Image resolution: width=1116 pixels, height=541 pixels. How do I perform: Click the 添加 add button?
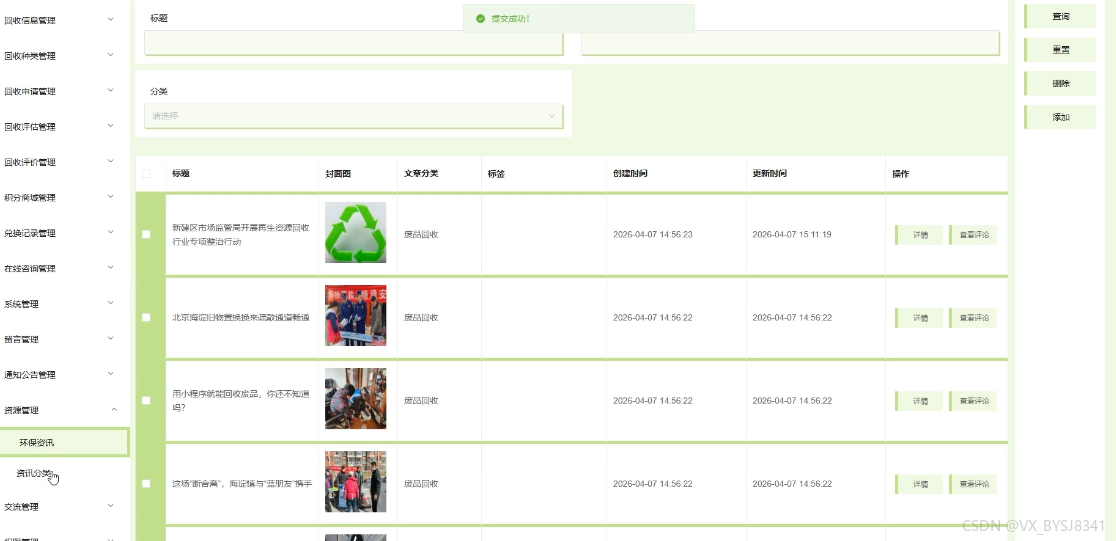tap(1060, 117)
